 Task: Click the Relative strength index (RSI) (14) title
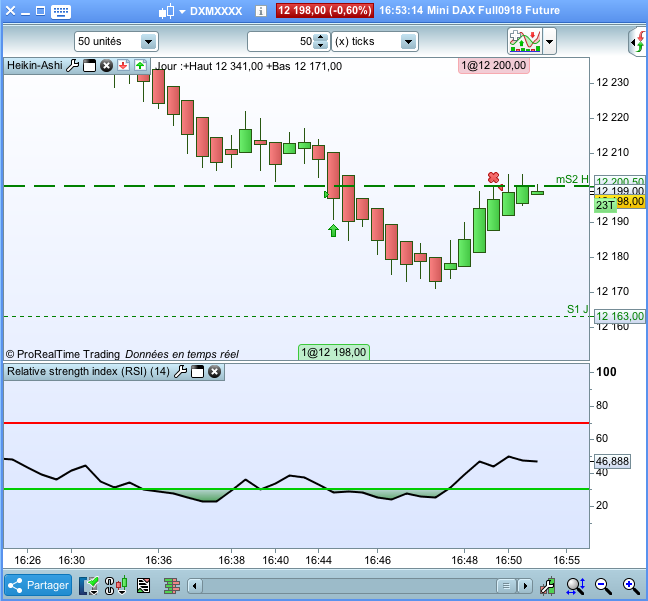pyautogui.click(x=88, y=372)
